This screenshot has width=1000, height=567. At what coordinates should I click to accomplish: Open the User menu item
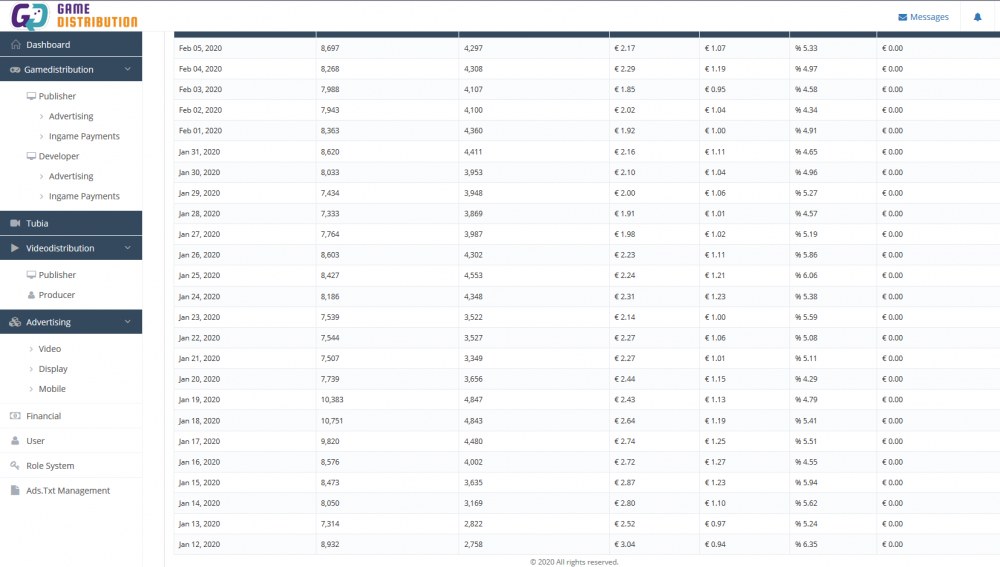pyautogui.click(x=35, y=441)
